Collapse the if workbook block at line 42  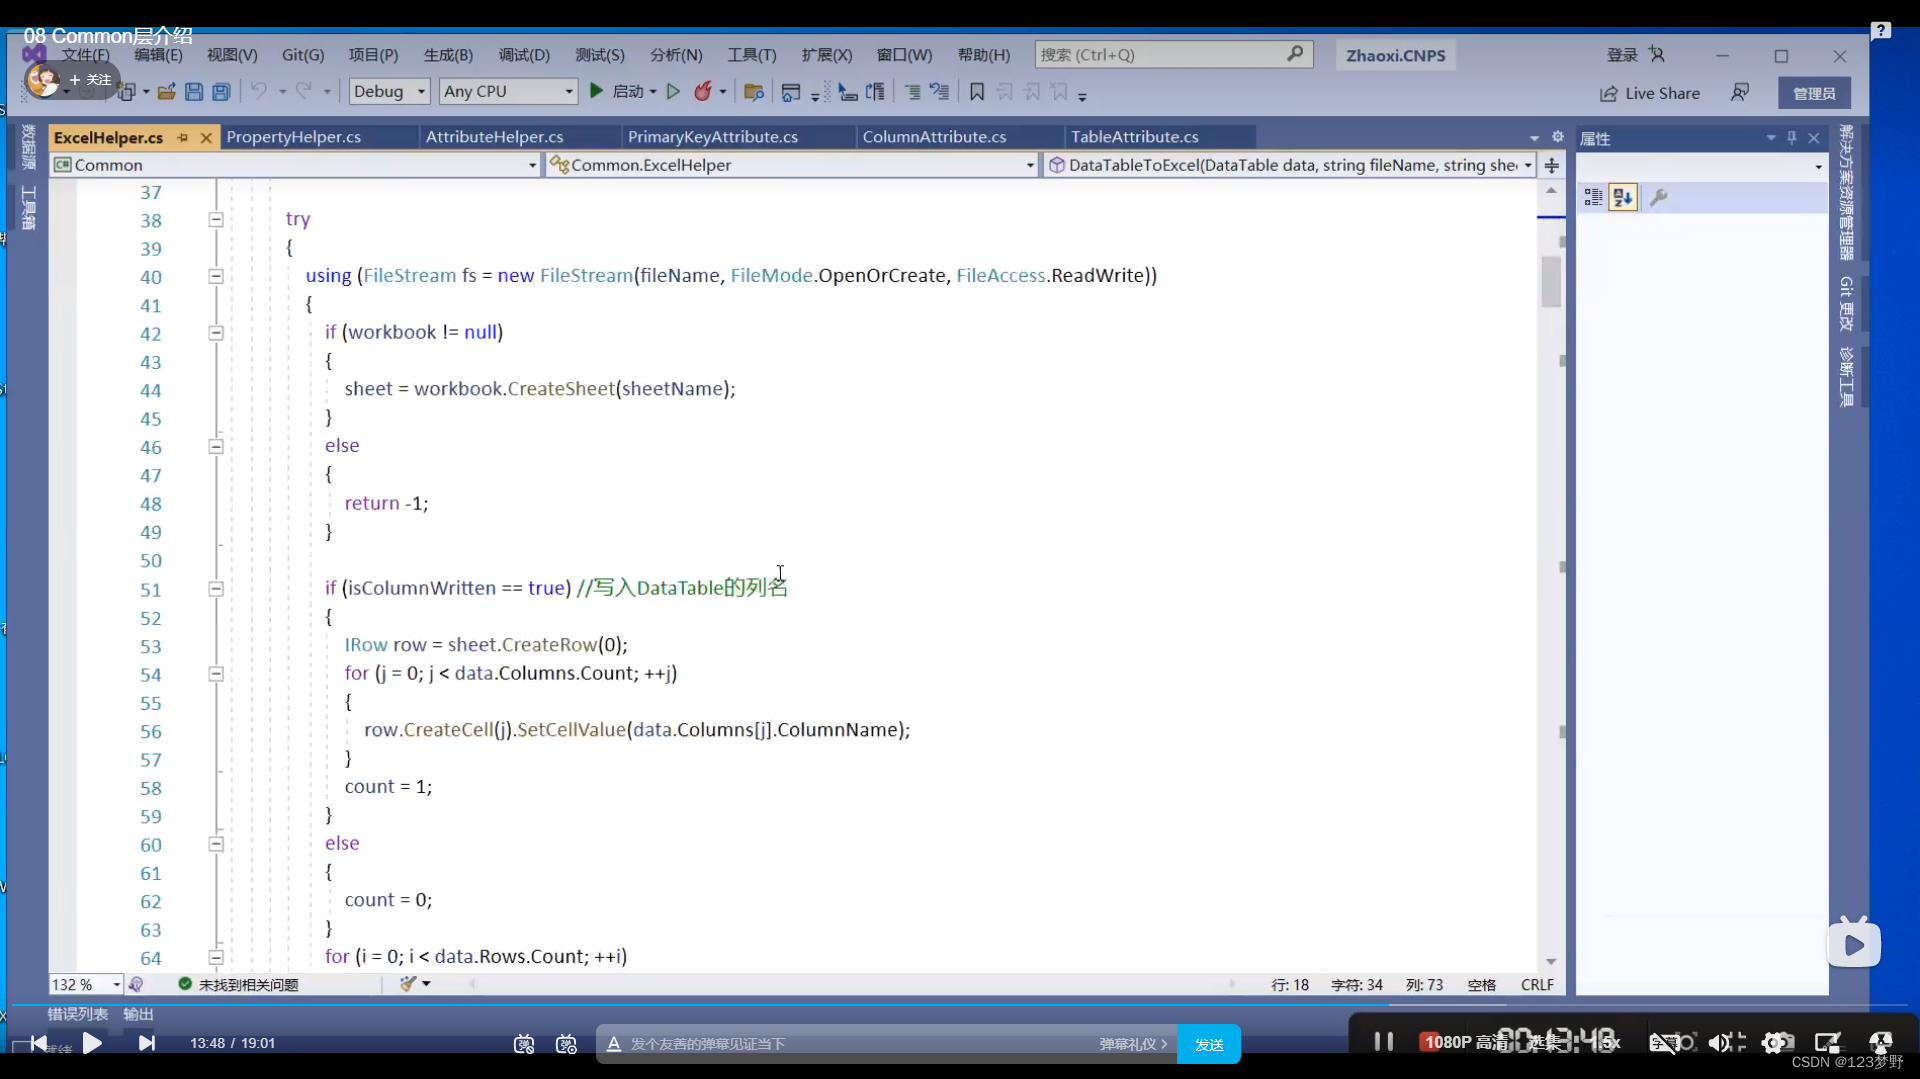coord(216,333)
